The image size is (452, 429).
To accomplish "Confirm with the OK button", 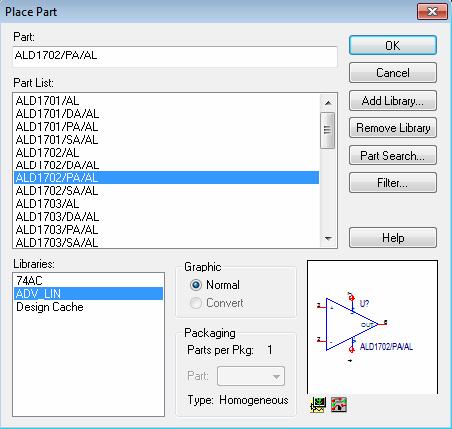I will click(393, 45).
